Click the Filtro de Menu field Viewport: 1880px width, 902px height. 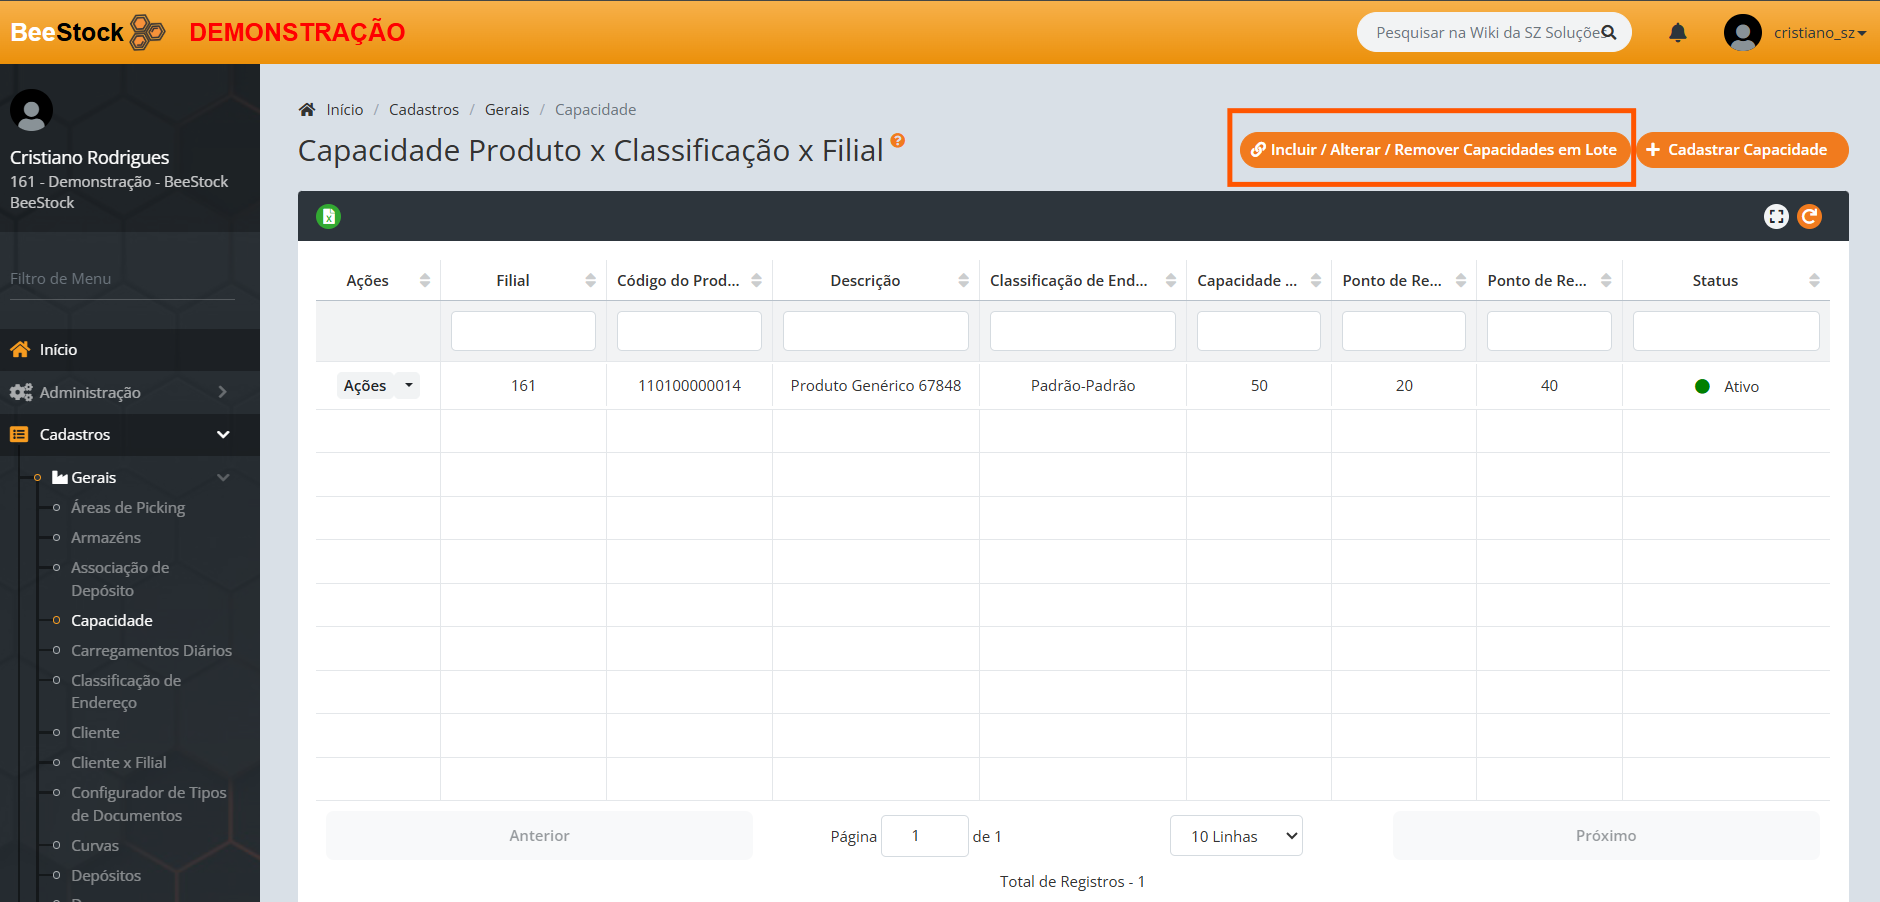point(122,279)
